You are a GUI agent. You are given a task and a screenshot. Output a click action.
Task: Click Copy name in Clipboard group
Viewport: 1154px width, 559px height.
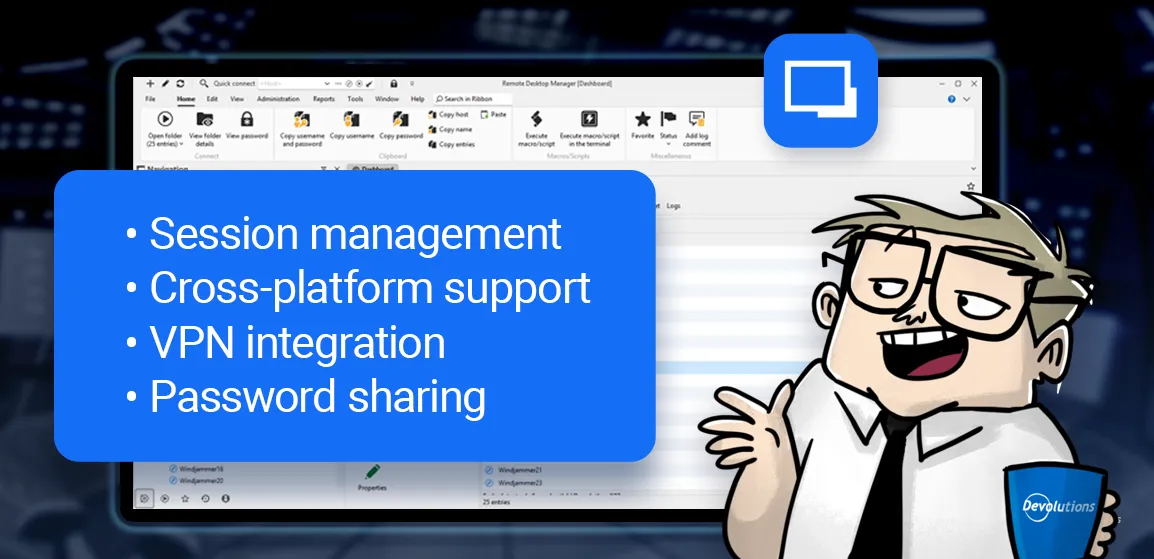[450, 129]
